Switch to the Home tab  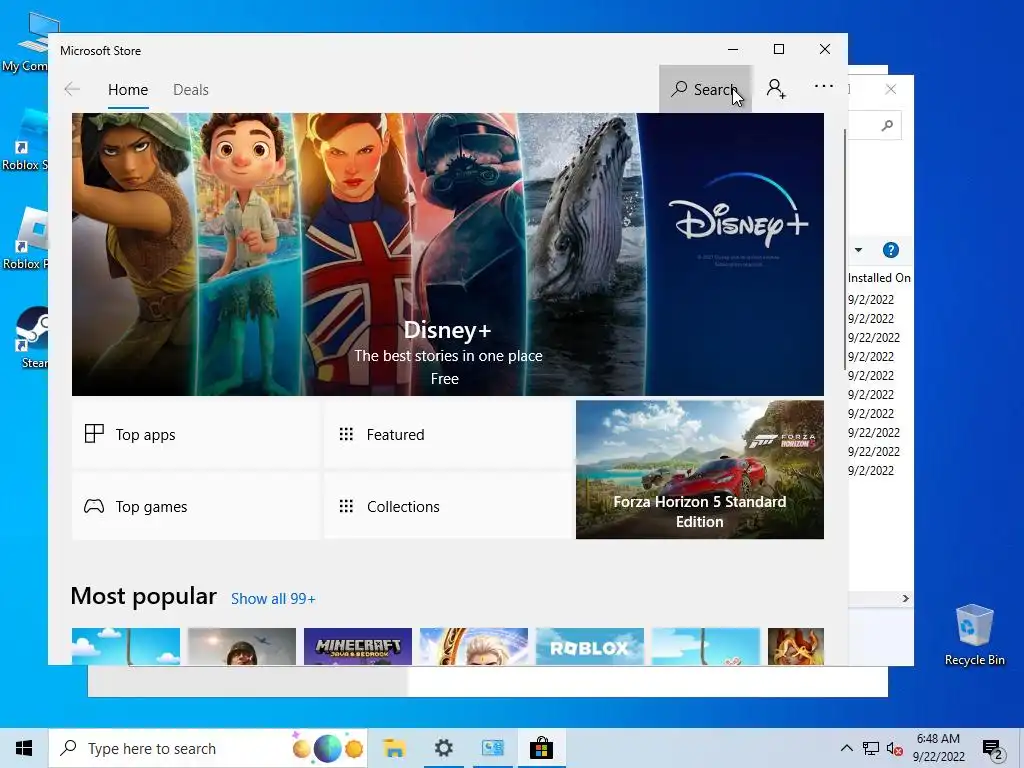click(128, 89)
